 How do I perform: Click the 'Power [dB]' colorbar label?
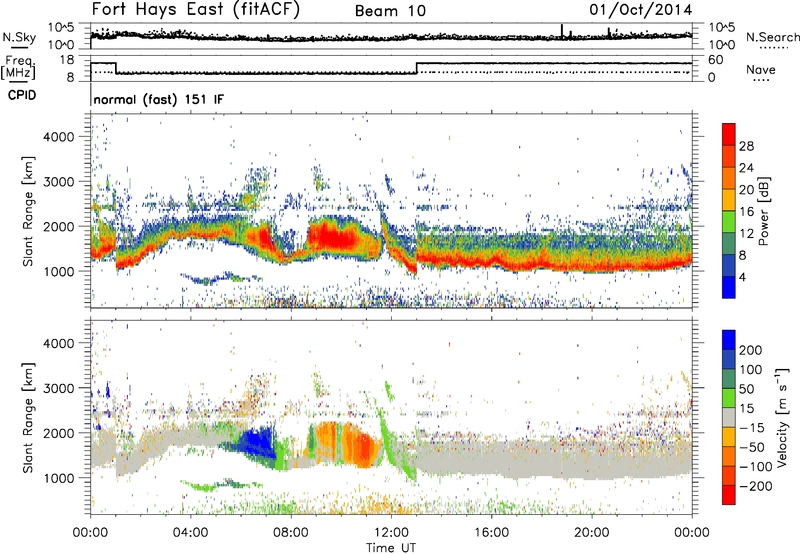click(x=763, y=211)
